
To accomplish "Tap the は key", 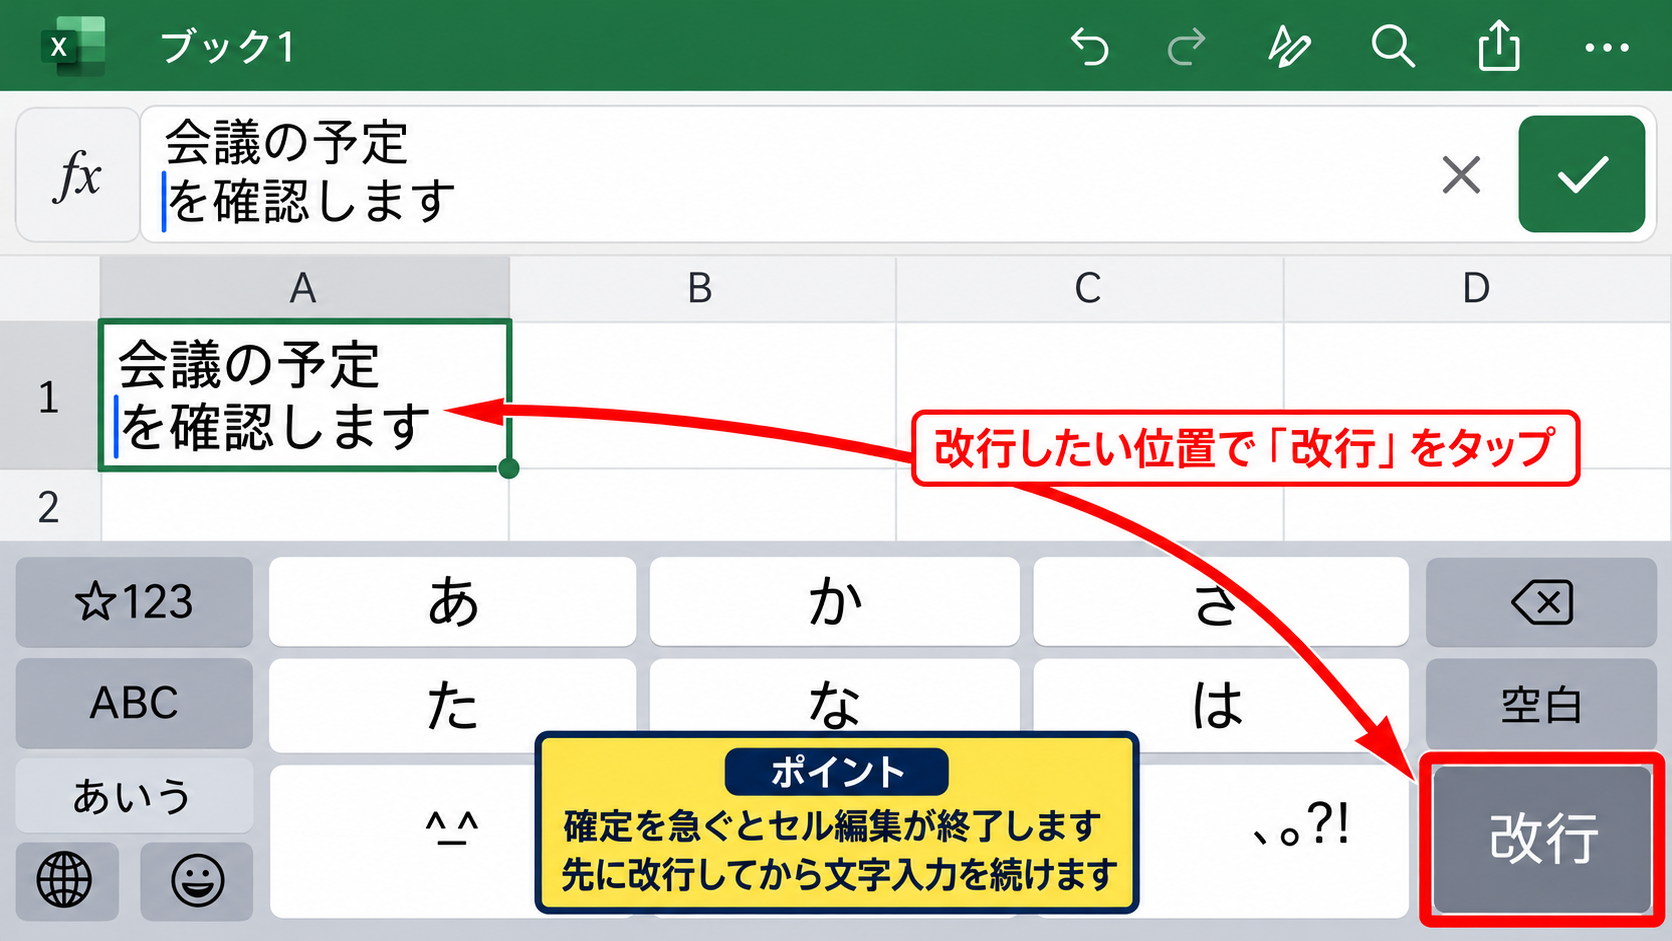I will pos(1220,704).
